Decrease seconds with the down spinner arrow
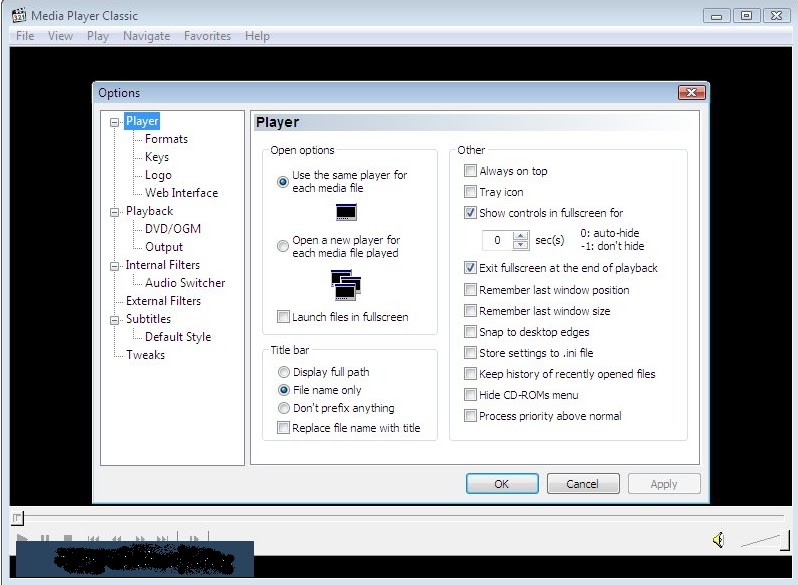The image size is (798, 585). click(x=520, y=244)
